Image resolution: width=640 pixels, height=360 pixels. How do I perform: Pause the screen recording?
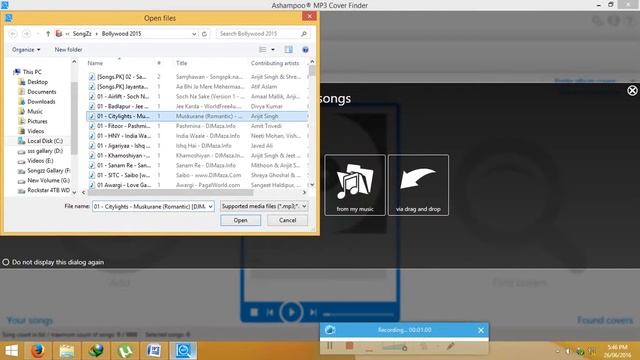tap(329, 346)
